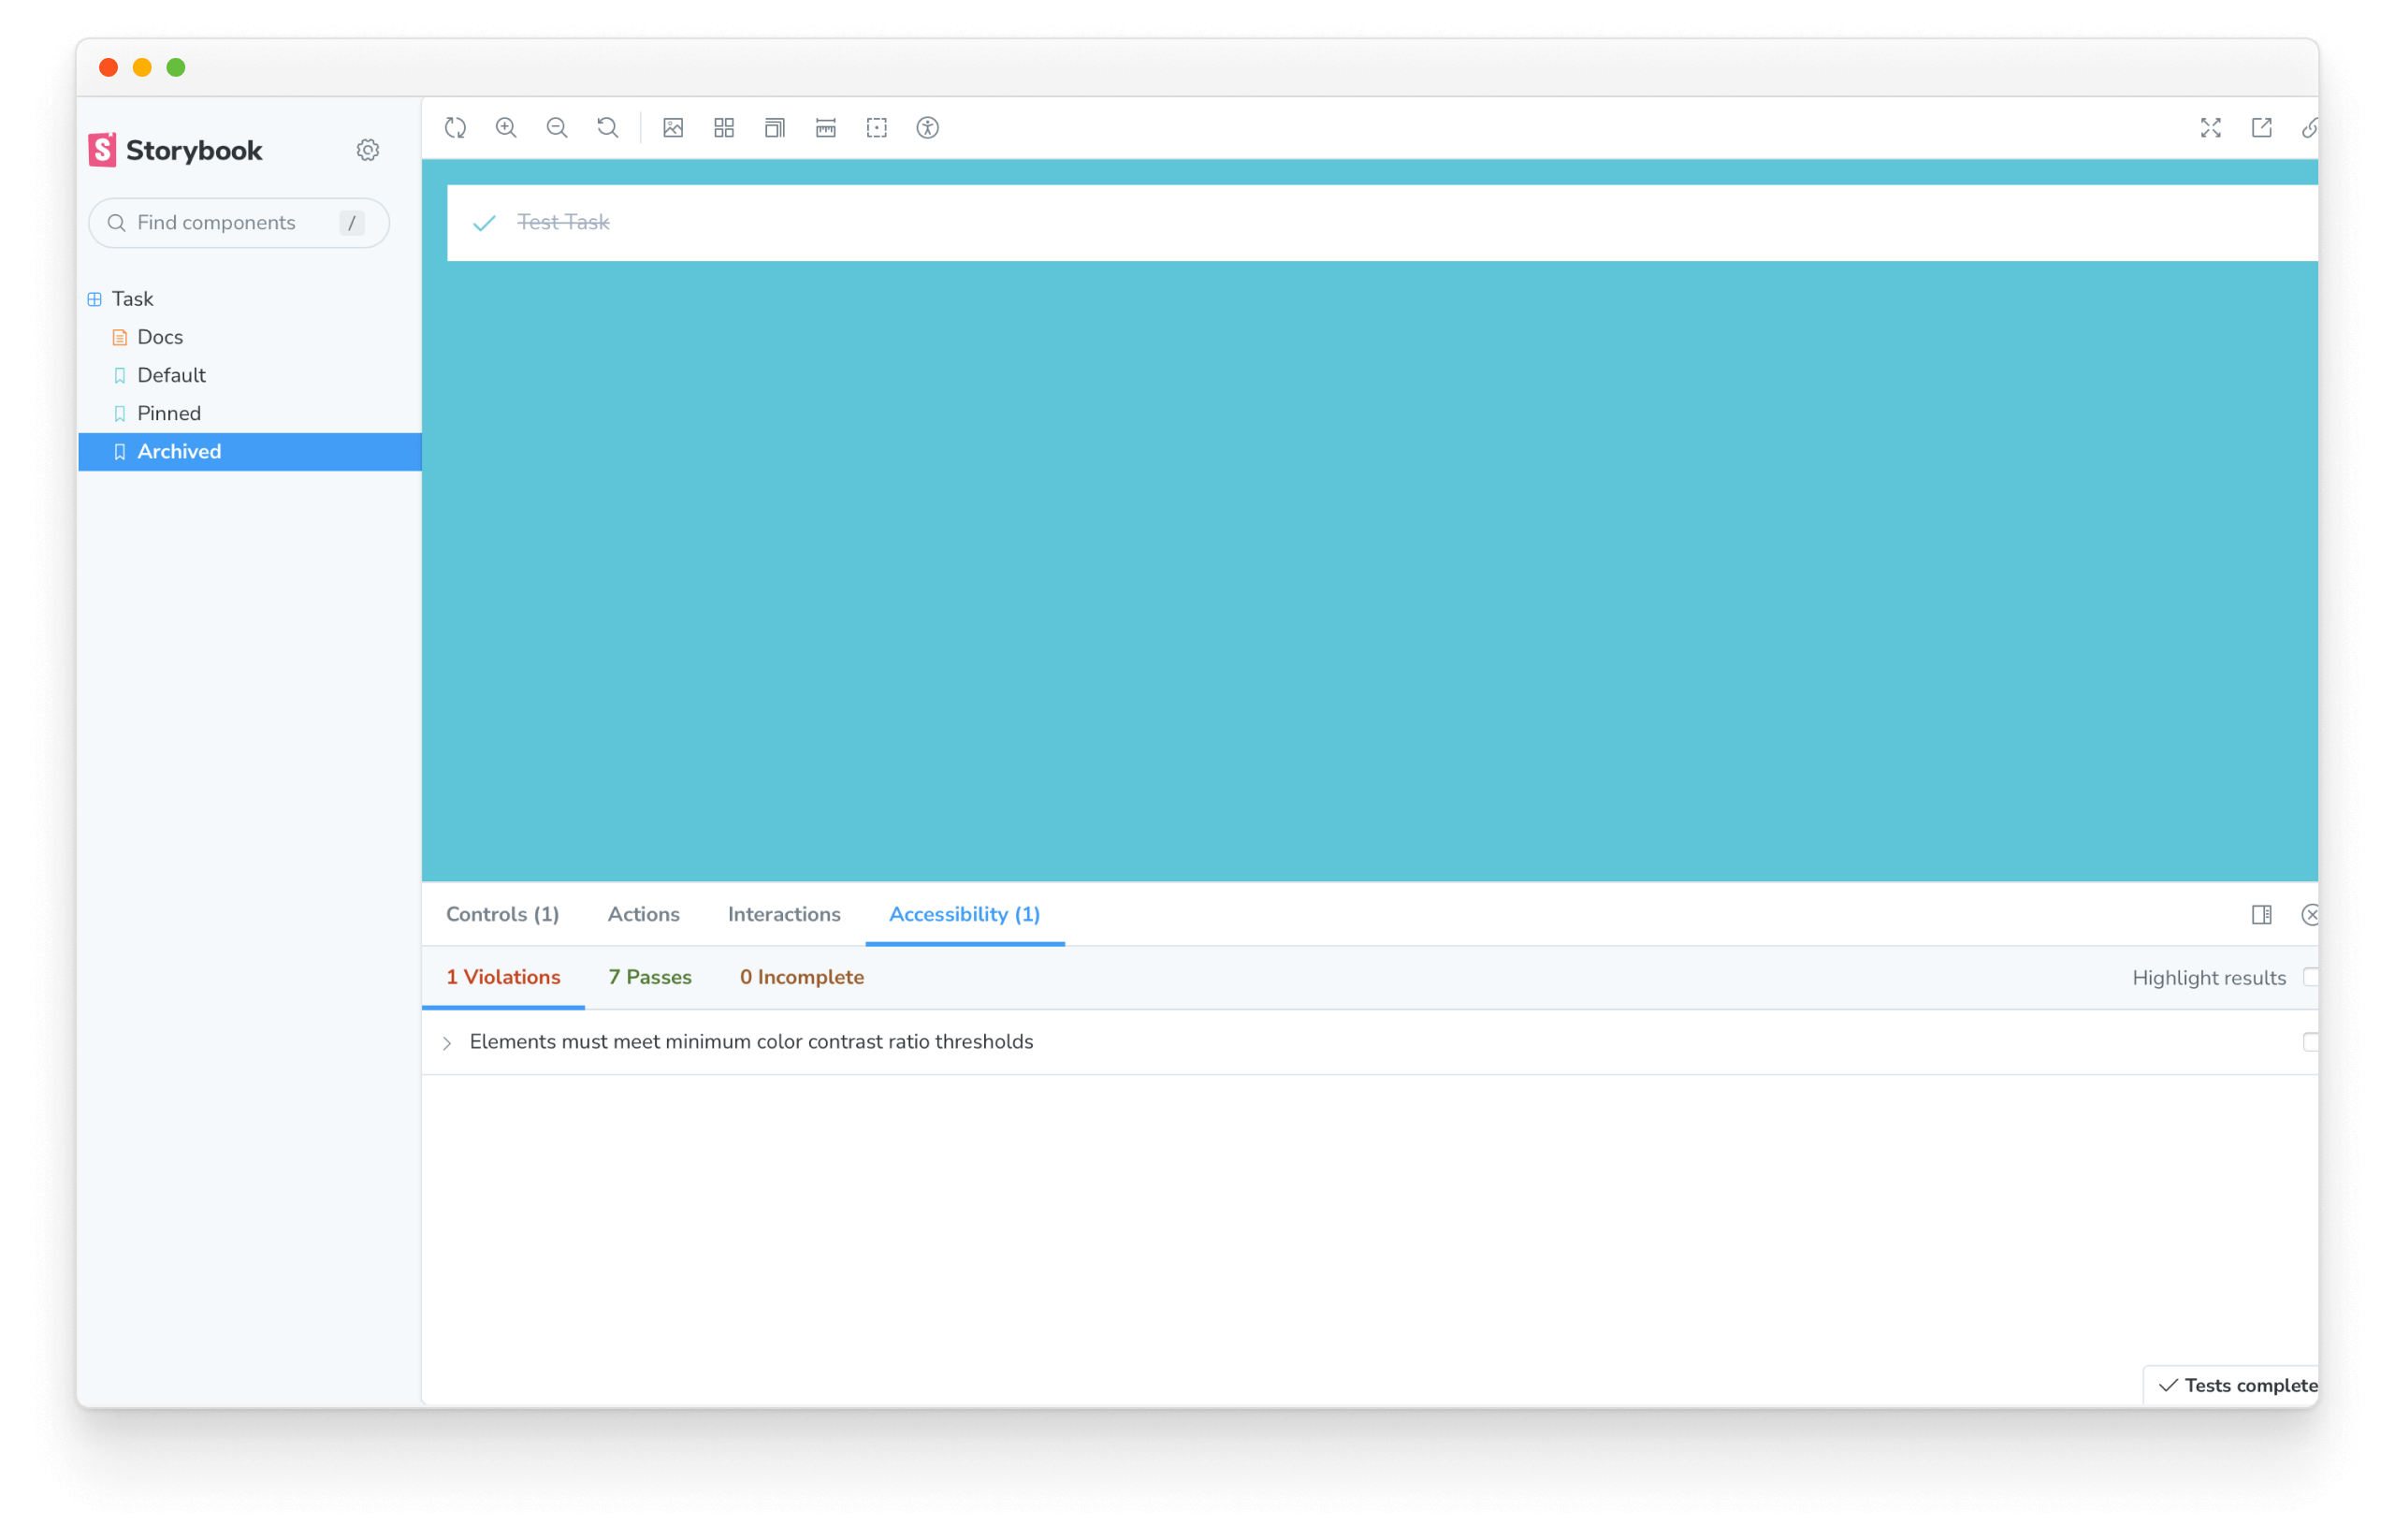Image resolution: width=2395 pixels, height=1540 pixels.
Task: Check the archived task checkbox
Action: [487, 222]
